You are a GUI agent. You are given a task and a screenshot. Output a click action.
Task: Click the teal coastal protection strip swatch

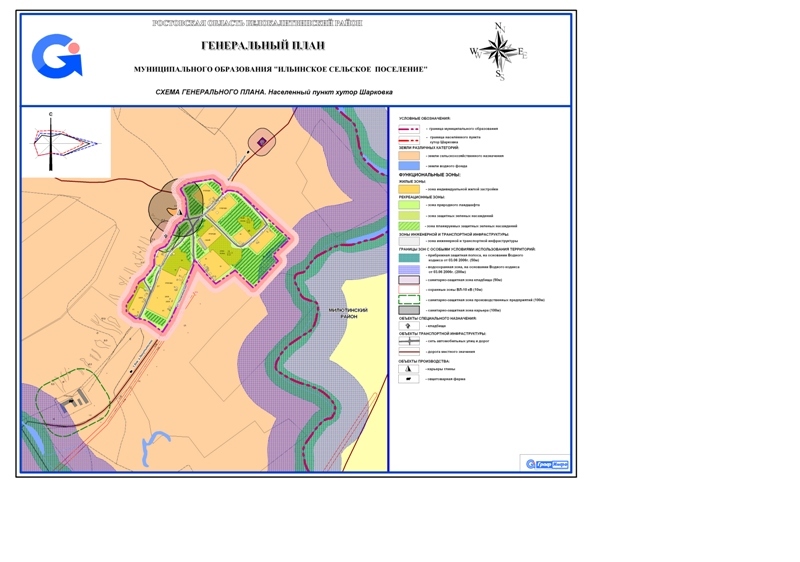tap(409, 257)
